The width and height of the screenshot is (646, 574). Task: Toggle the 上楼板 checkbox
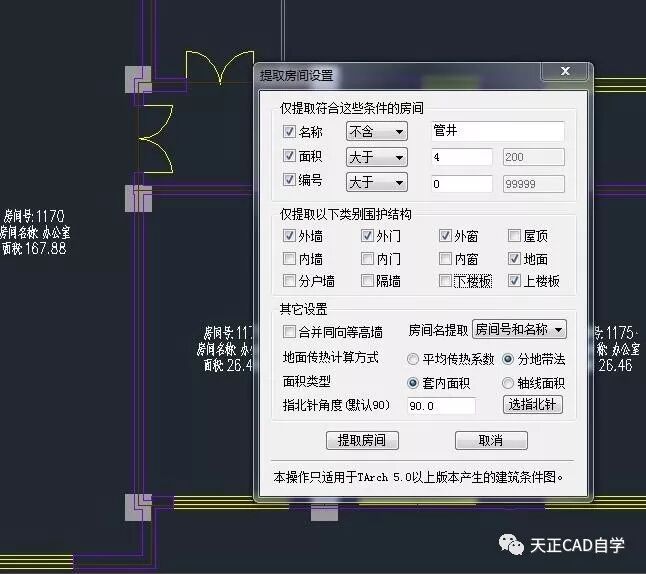514,281
